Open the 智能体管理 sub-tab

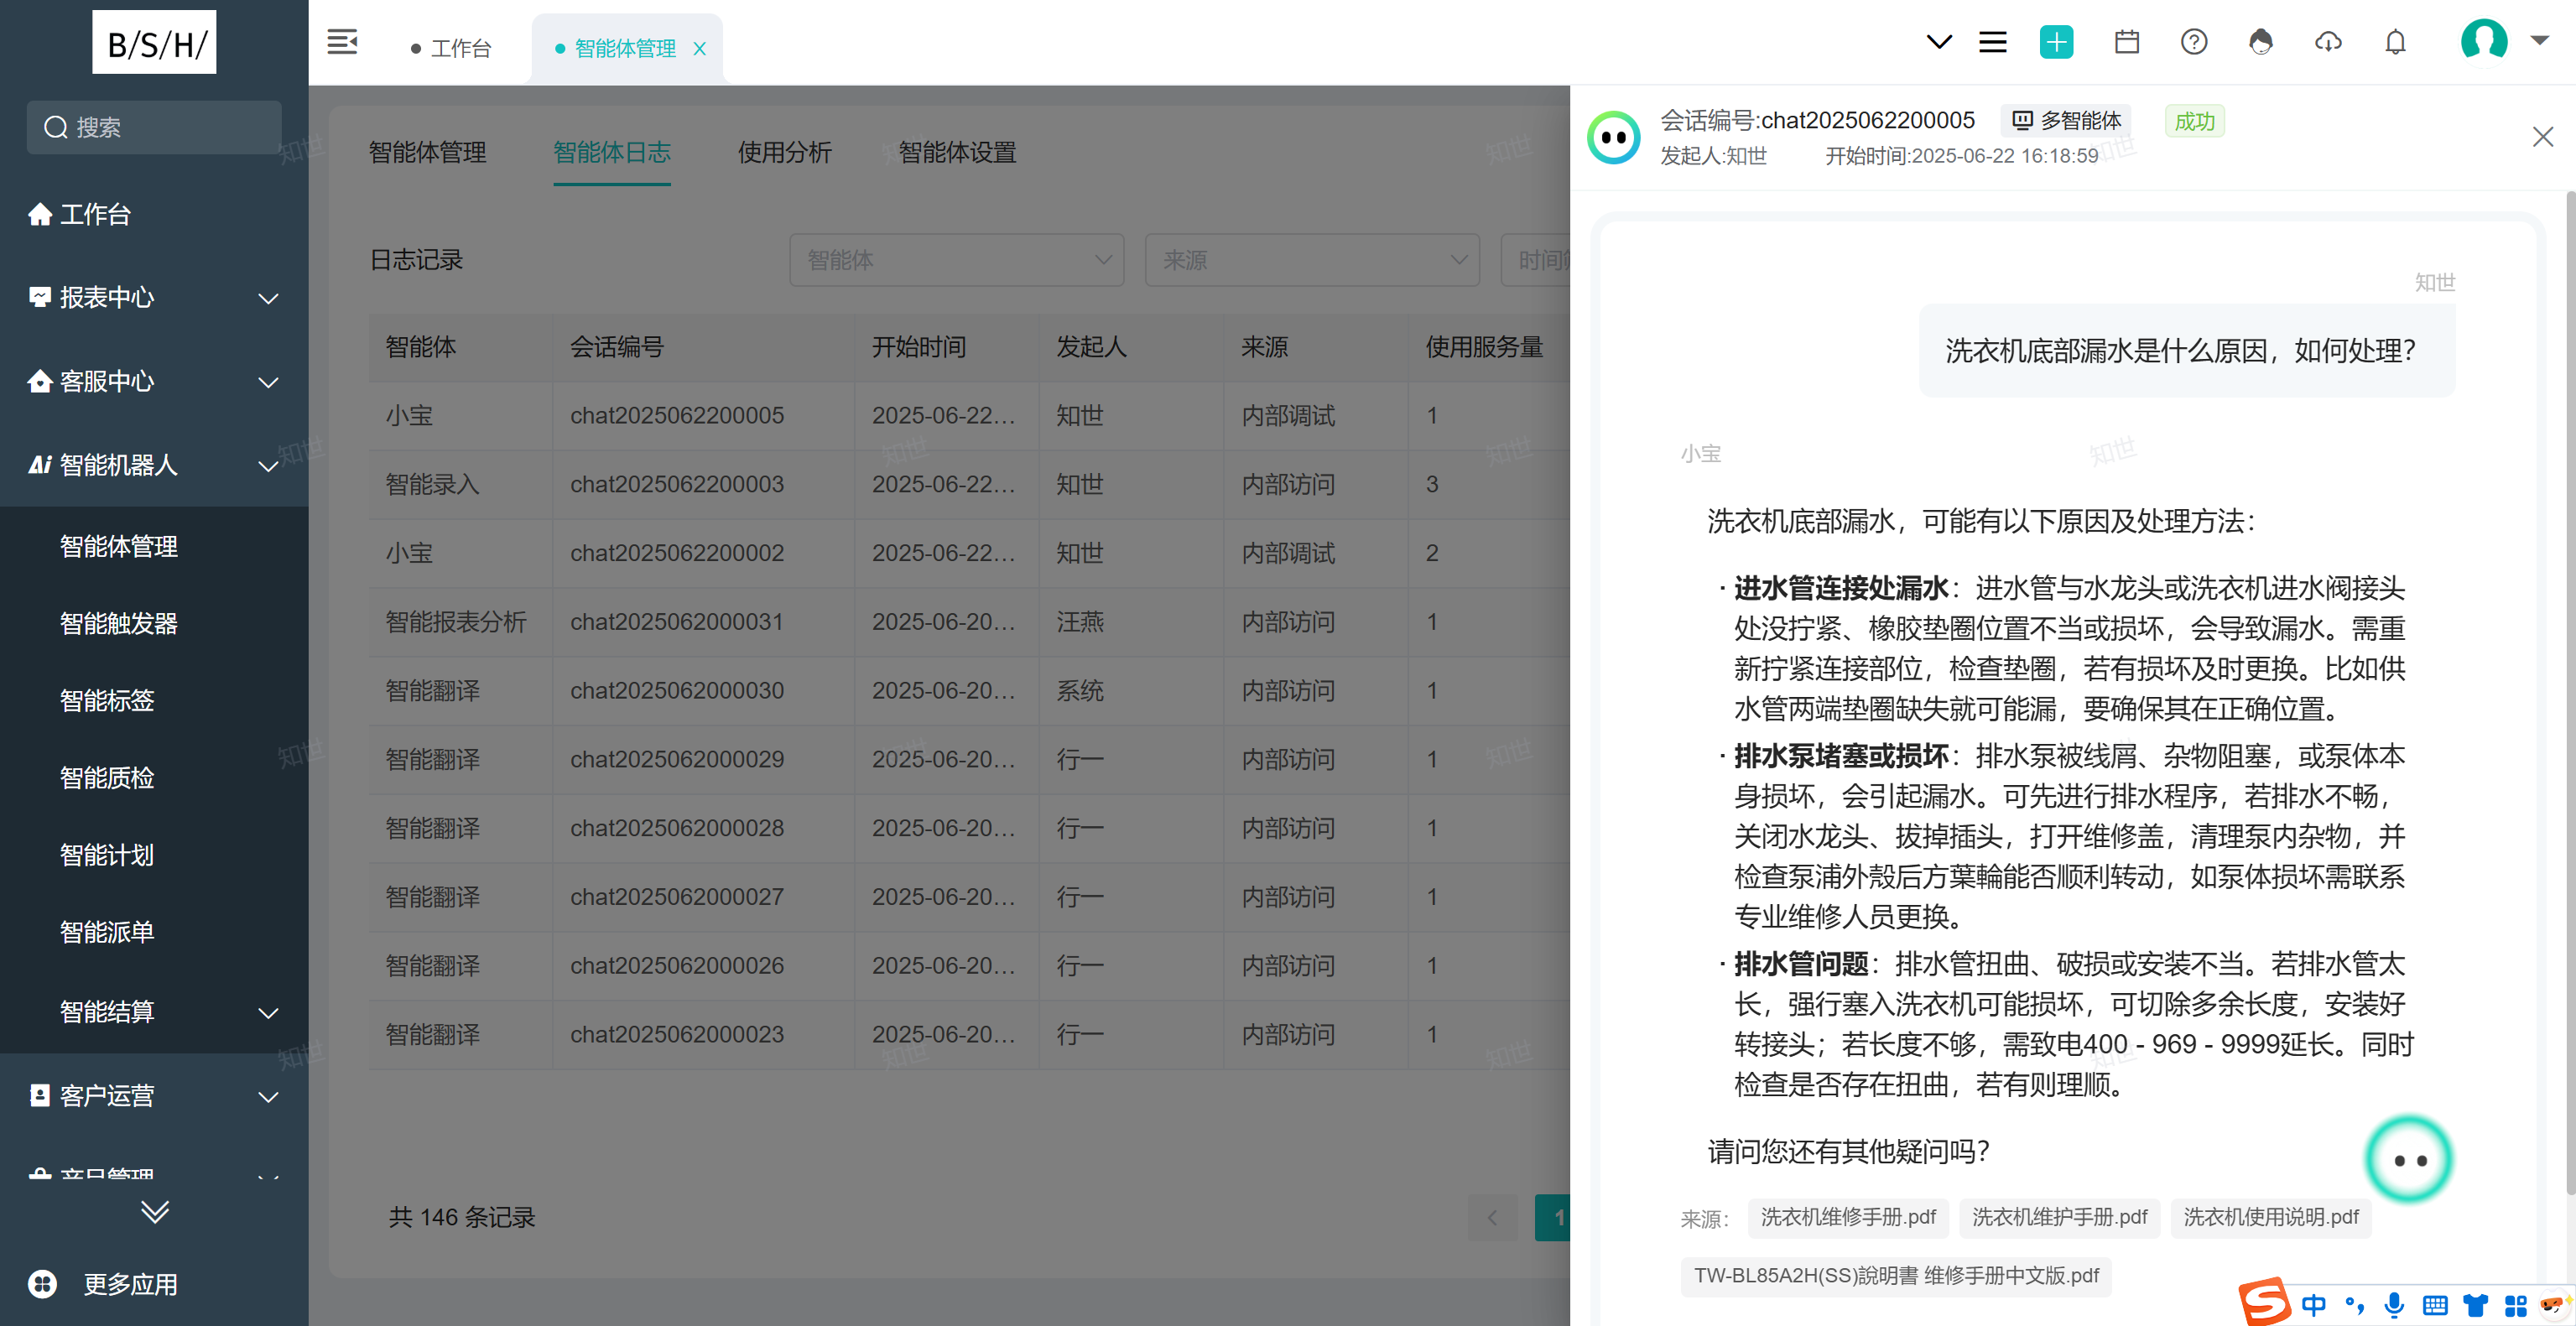pos(428,152)
